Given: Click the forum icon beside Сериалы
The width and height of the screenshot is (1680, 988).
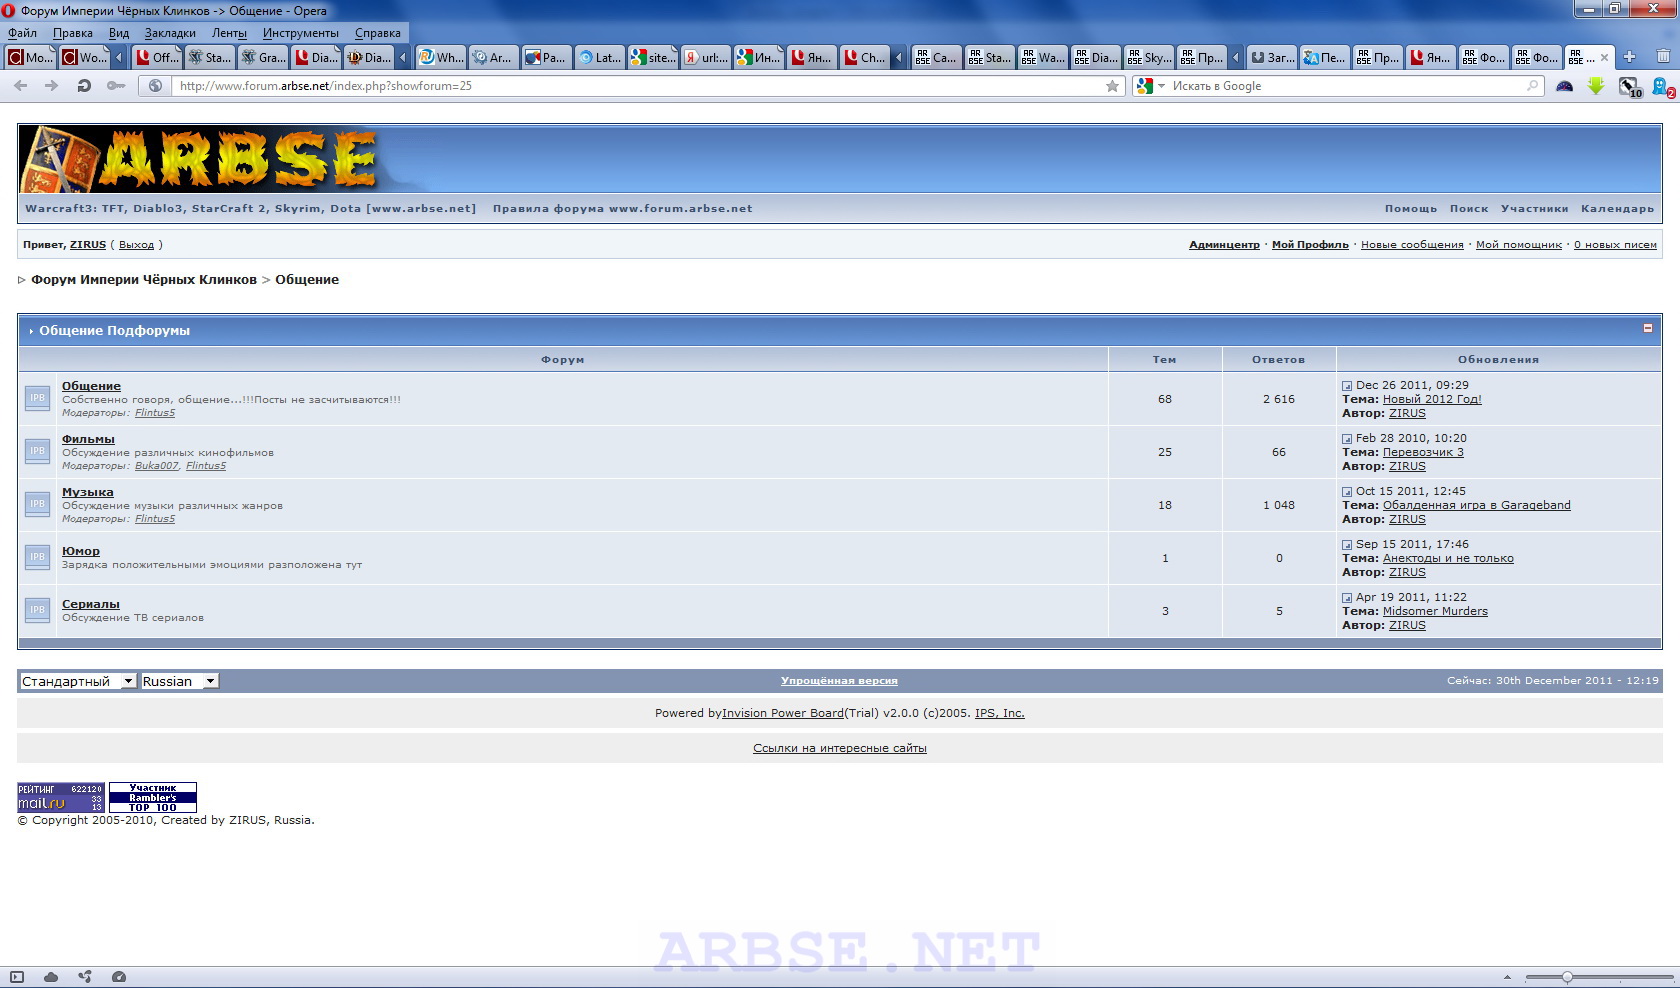Looking at the screenshot, I should tap(37, 610).
